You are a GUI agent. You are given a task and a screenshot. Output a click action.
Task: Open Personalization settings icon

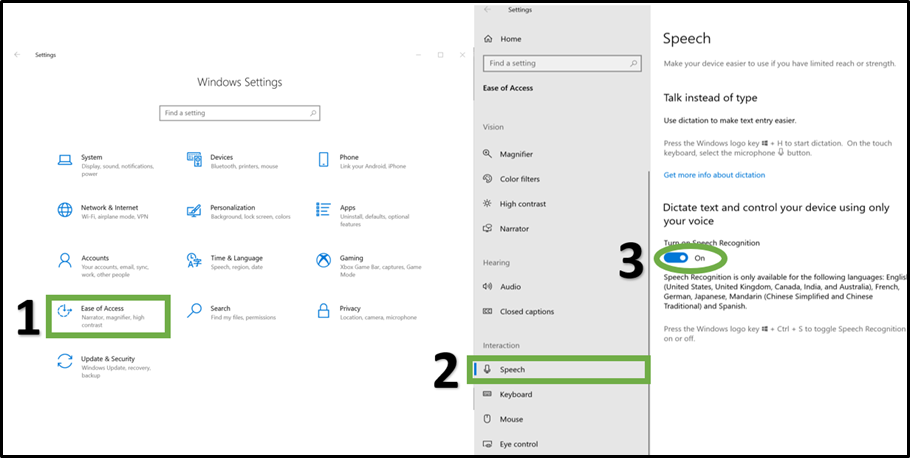tap(194, 211)
